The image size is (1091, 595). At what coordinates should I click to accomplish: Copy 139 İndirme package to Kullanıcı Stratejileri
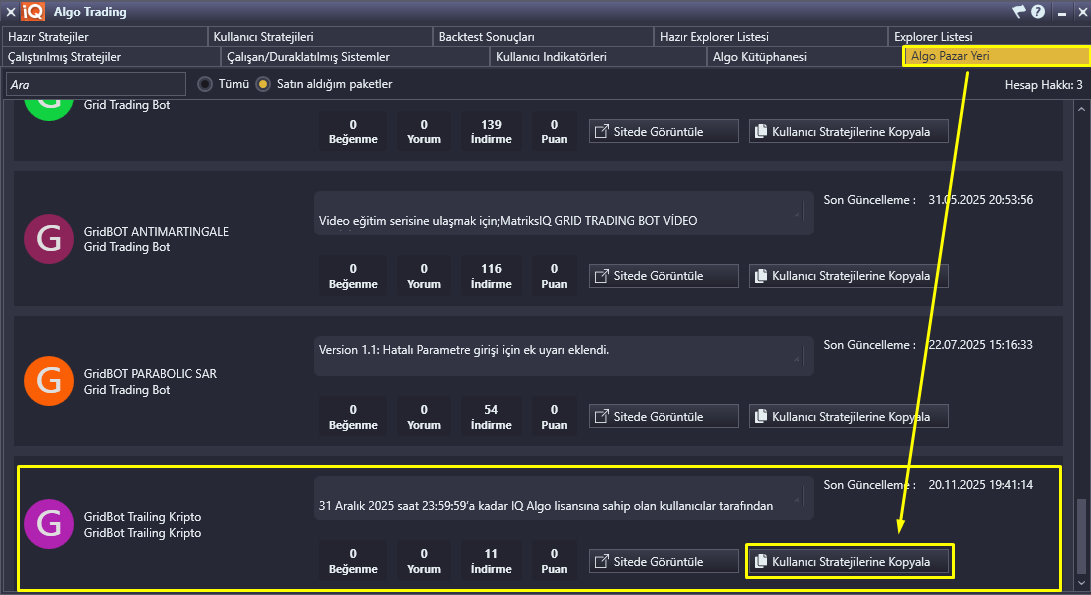click(849, 132)
